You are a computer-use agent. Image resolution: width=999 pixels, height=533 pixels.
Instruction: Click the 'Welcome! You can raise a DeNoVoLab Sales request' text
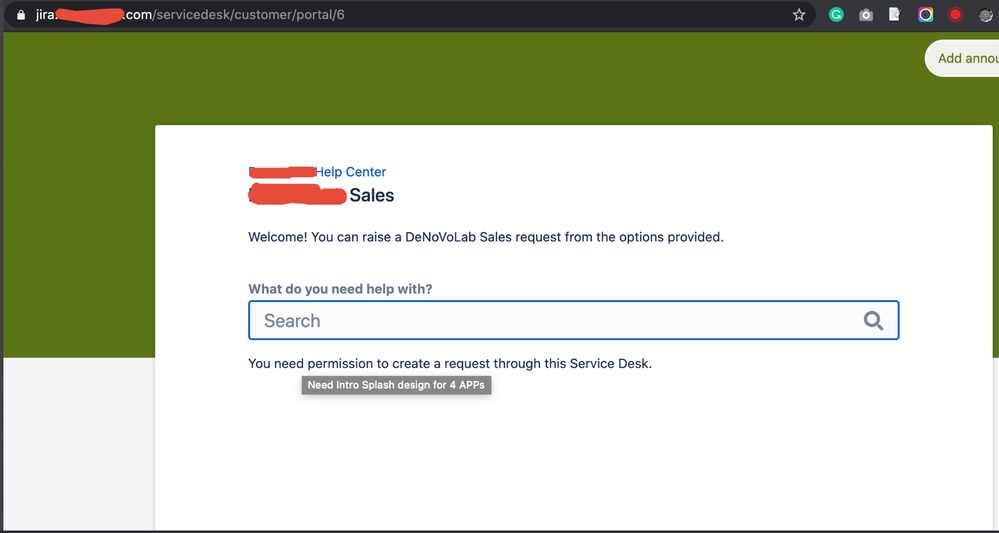[485, 238]
